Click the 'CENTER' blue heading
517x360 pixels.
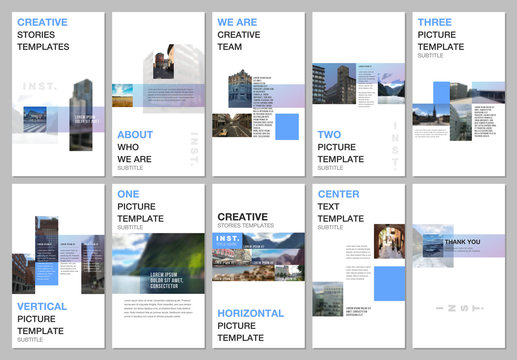[x=338, y=194]
